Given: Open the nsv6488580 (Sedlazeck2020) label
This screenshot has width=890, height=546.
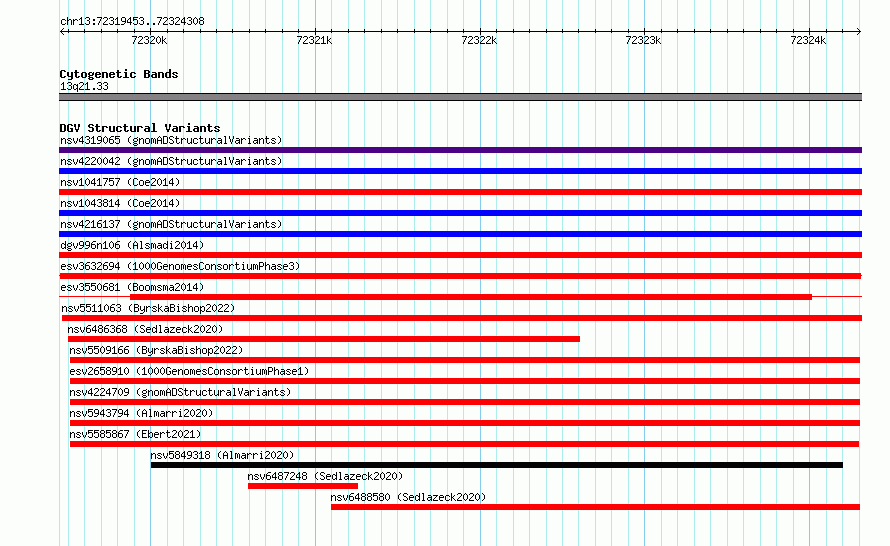Looking at the screenshot, I should click(408, 497).
